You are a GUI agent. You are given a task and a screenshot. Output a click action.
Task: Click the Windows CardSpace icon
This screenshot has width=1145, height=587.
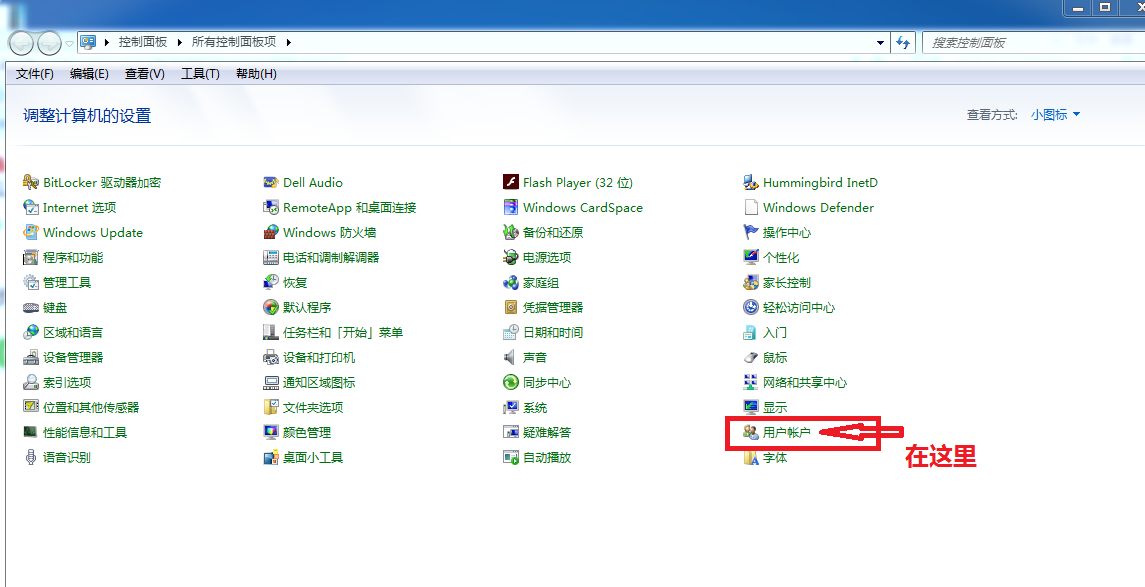pos(511,207)
